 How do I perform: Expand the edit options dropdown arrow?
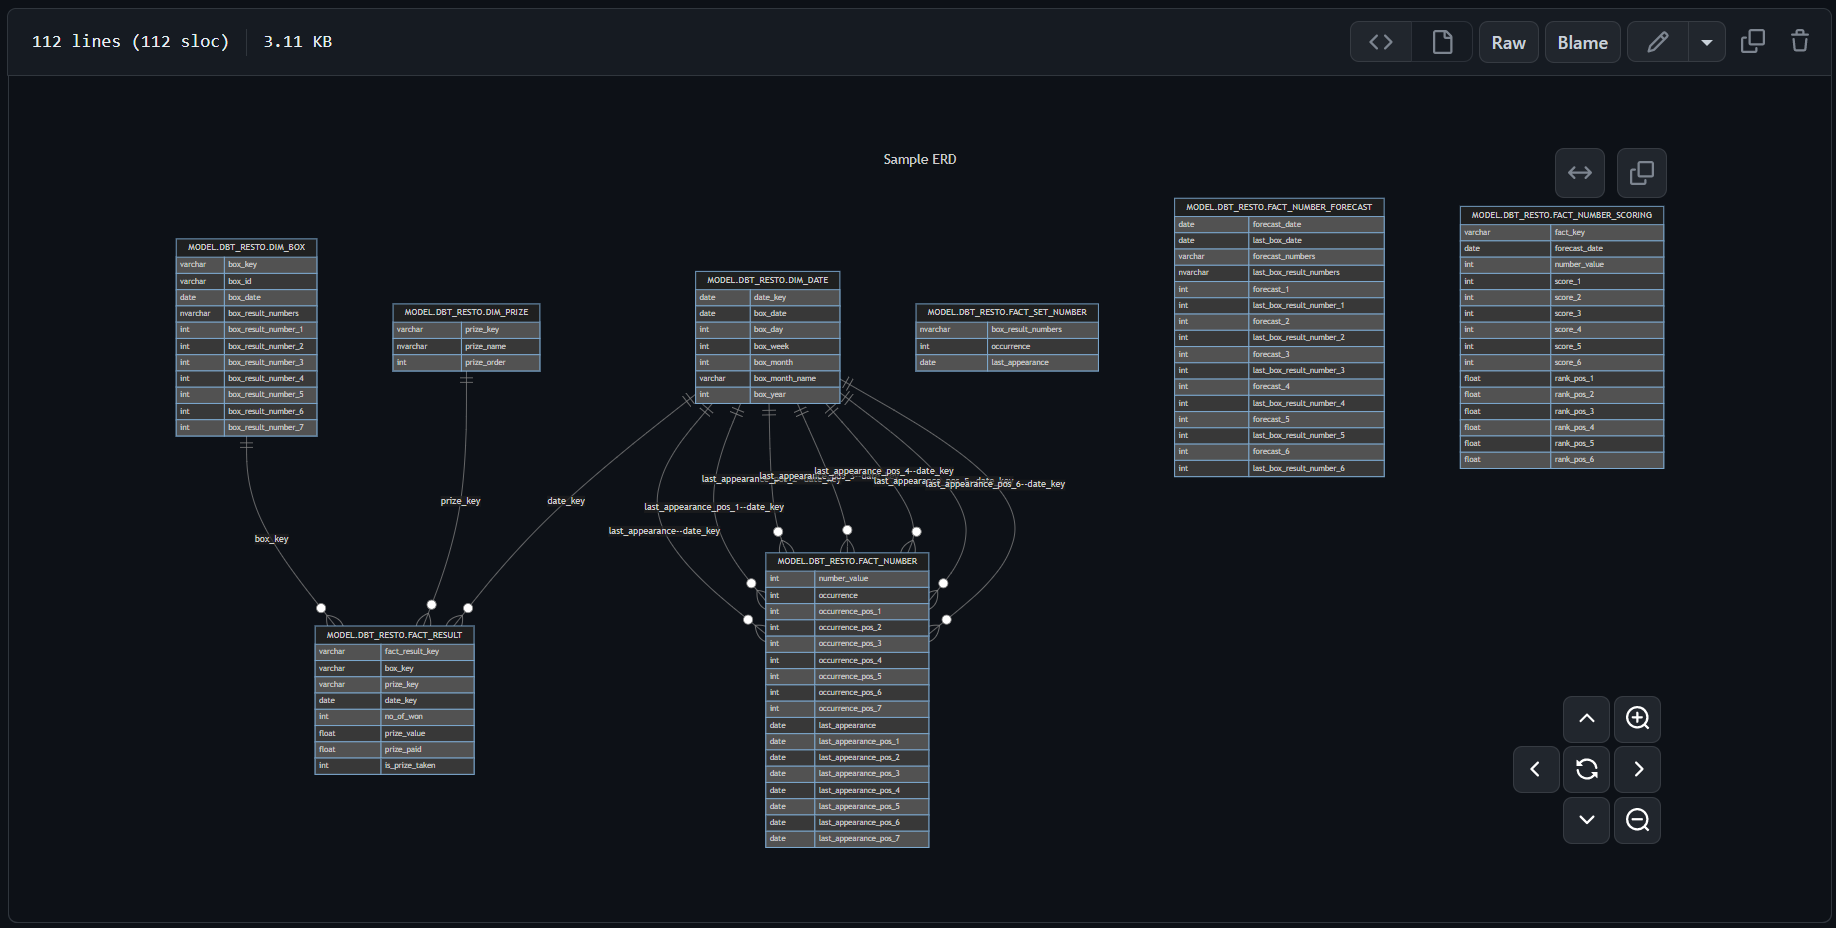1707,42
